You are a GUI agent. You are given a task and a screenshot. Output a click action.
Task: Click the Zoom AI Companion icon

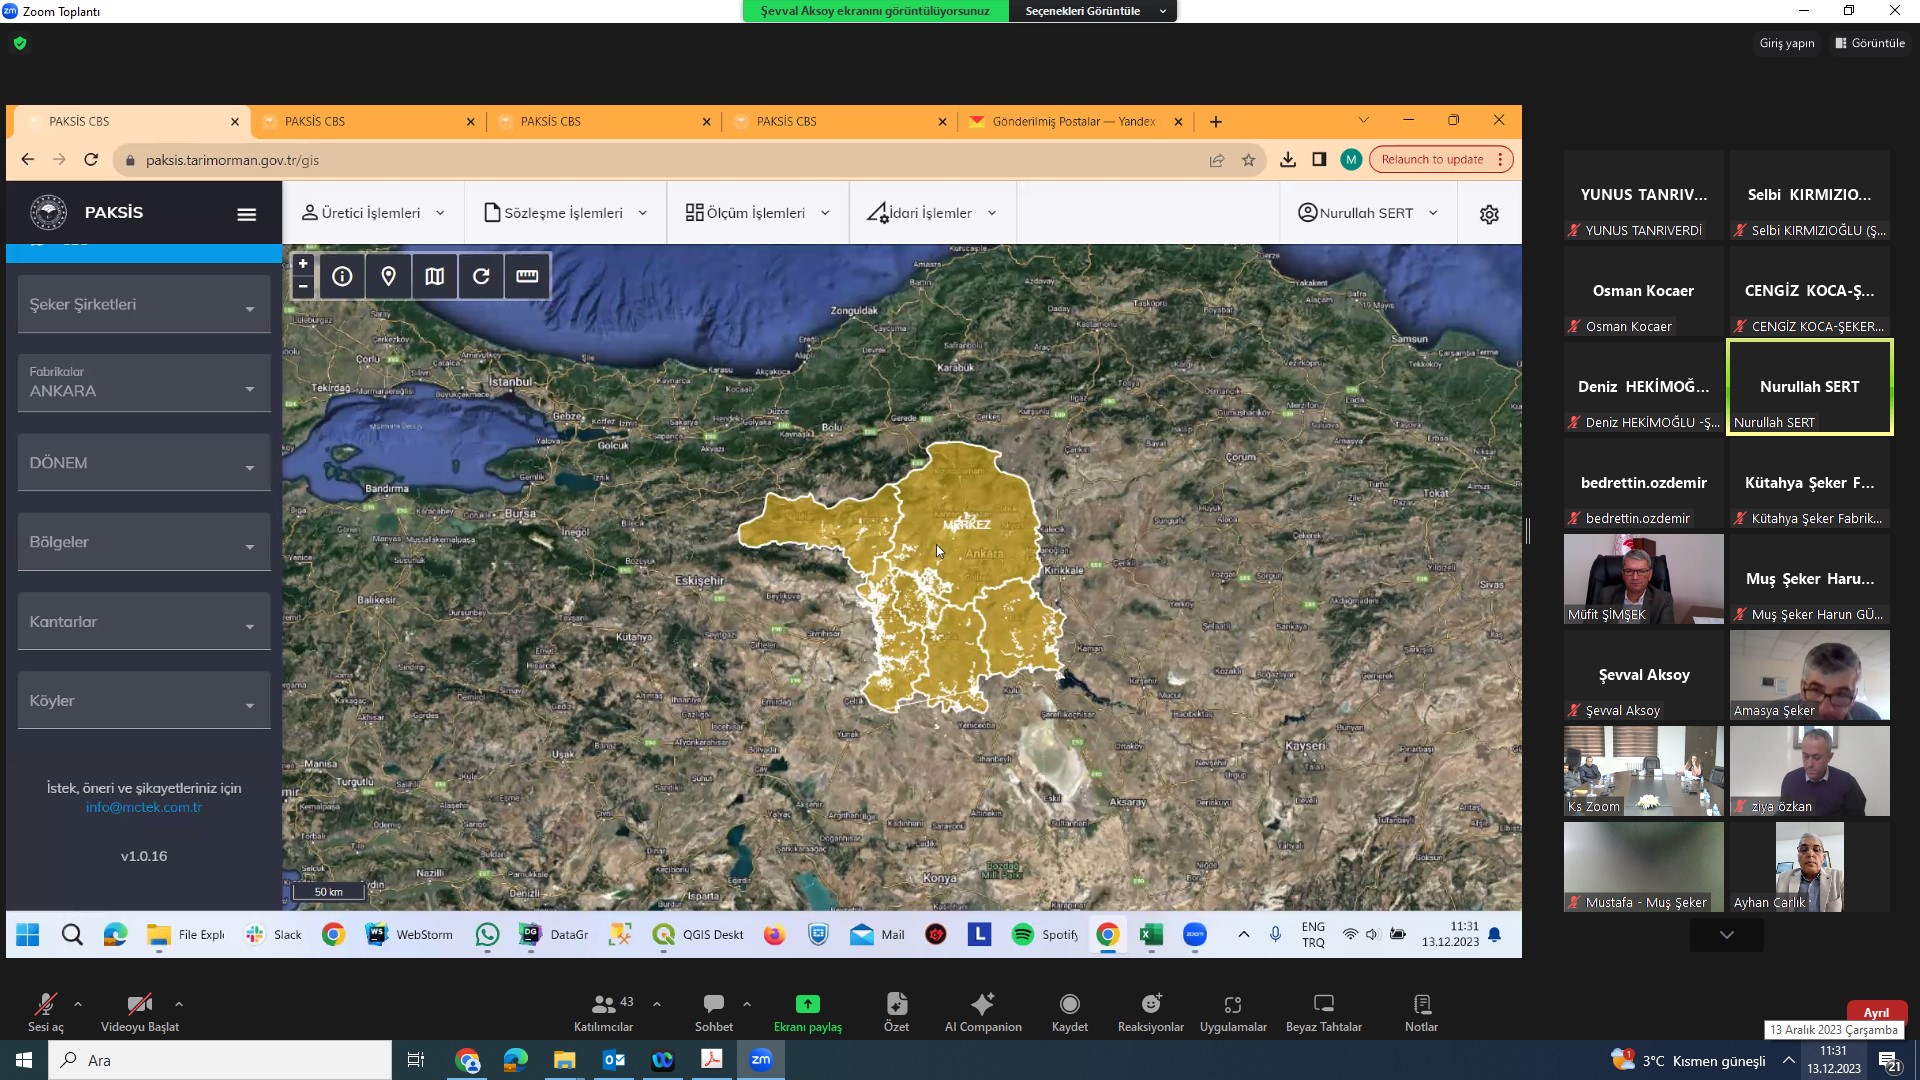pos(982,1011)
